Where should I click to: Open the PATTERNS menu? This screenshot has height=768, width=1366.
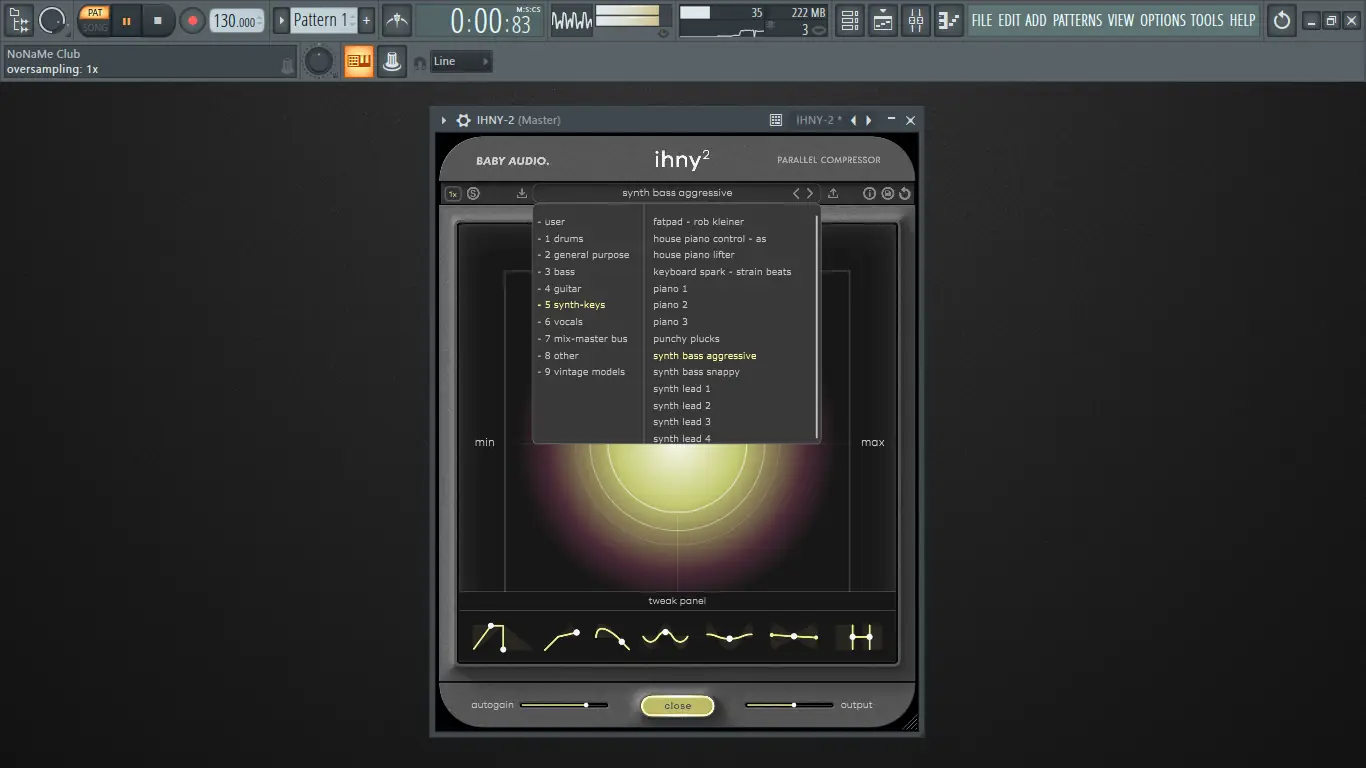[1078, 20]
